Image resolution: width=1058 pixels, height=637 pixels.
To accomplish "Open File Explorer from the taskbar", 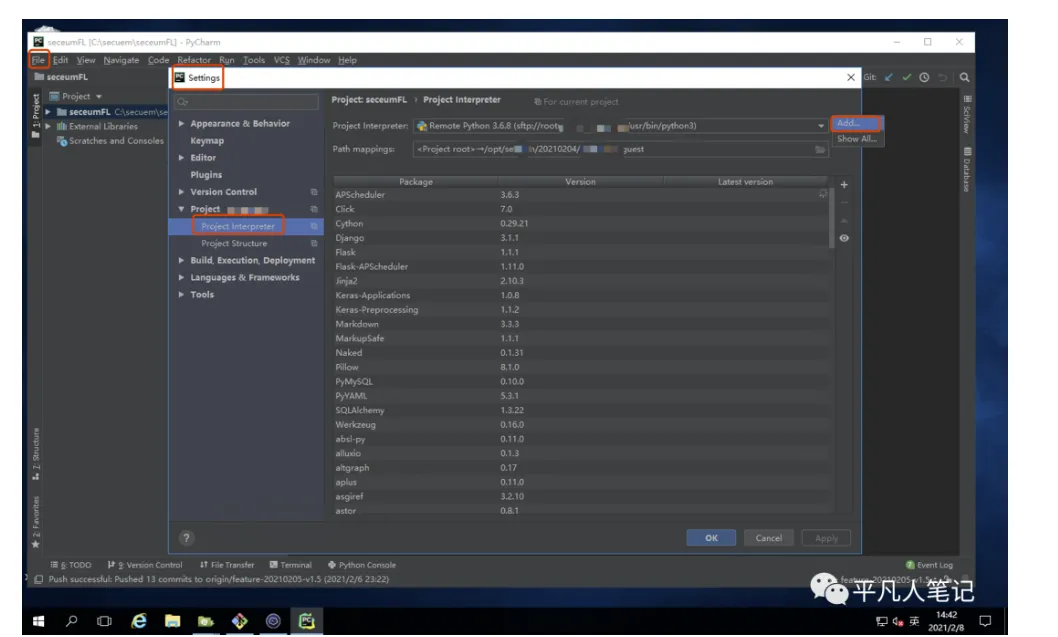I will (x=173, y=621).
